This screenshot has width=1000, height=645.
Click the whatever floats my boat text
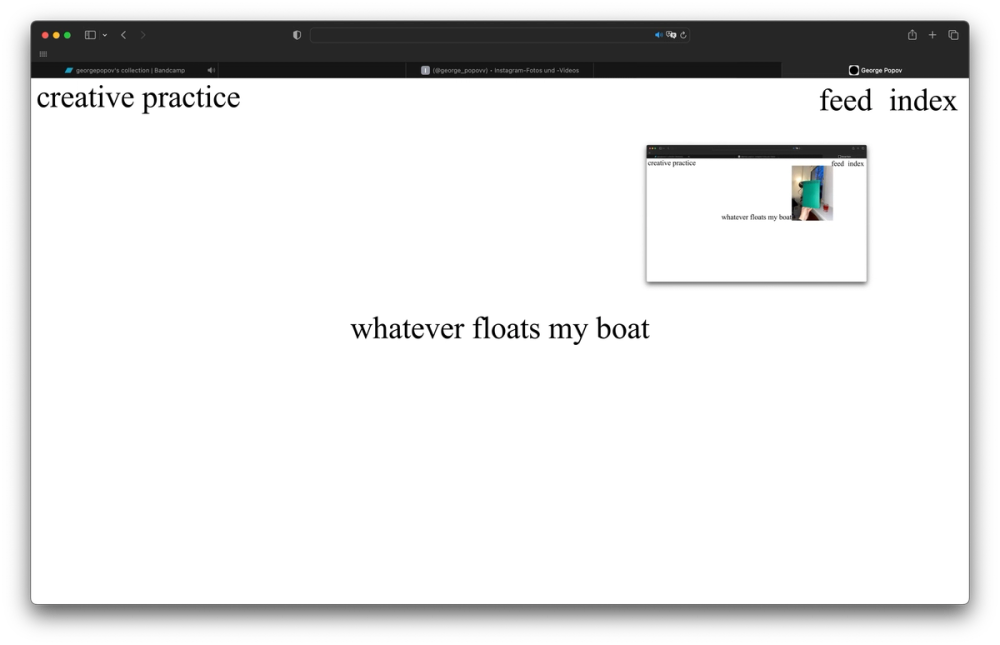point(500,329)
